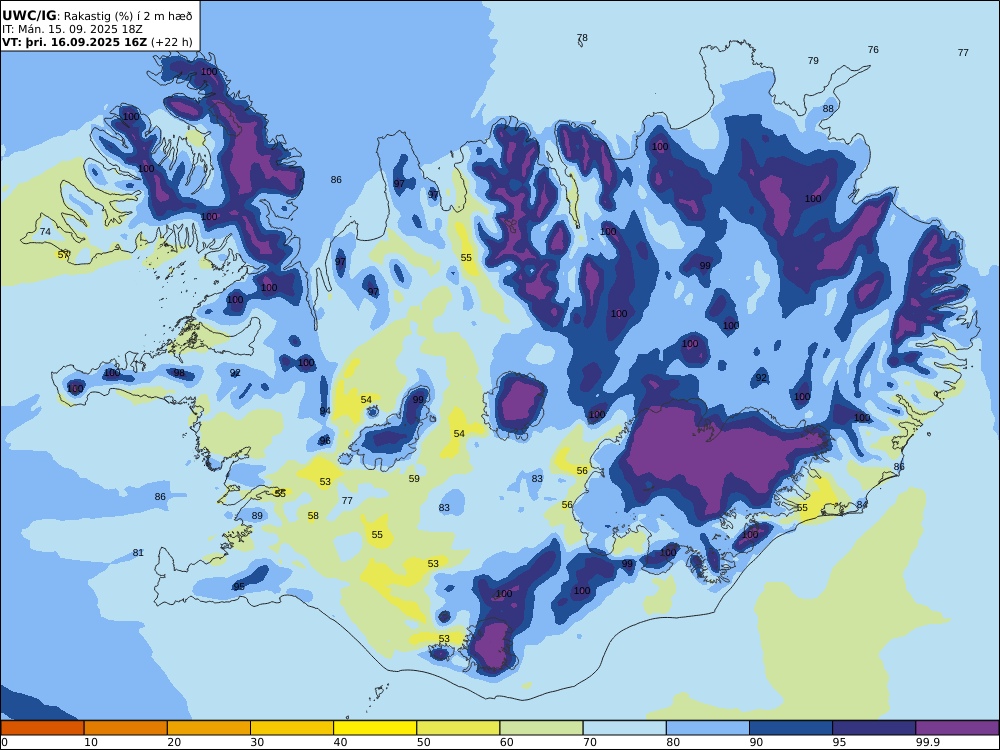Click the legend tick label '60'
The image size is (1000, 750).
click(506, 742)
